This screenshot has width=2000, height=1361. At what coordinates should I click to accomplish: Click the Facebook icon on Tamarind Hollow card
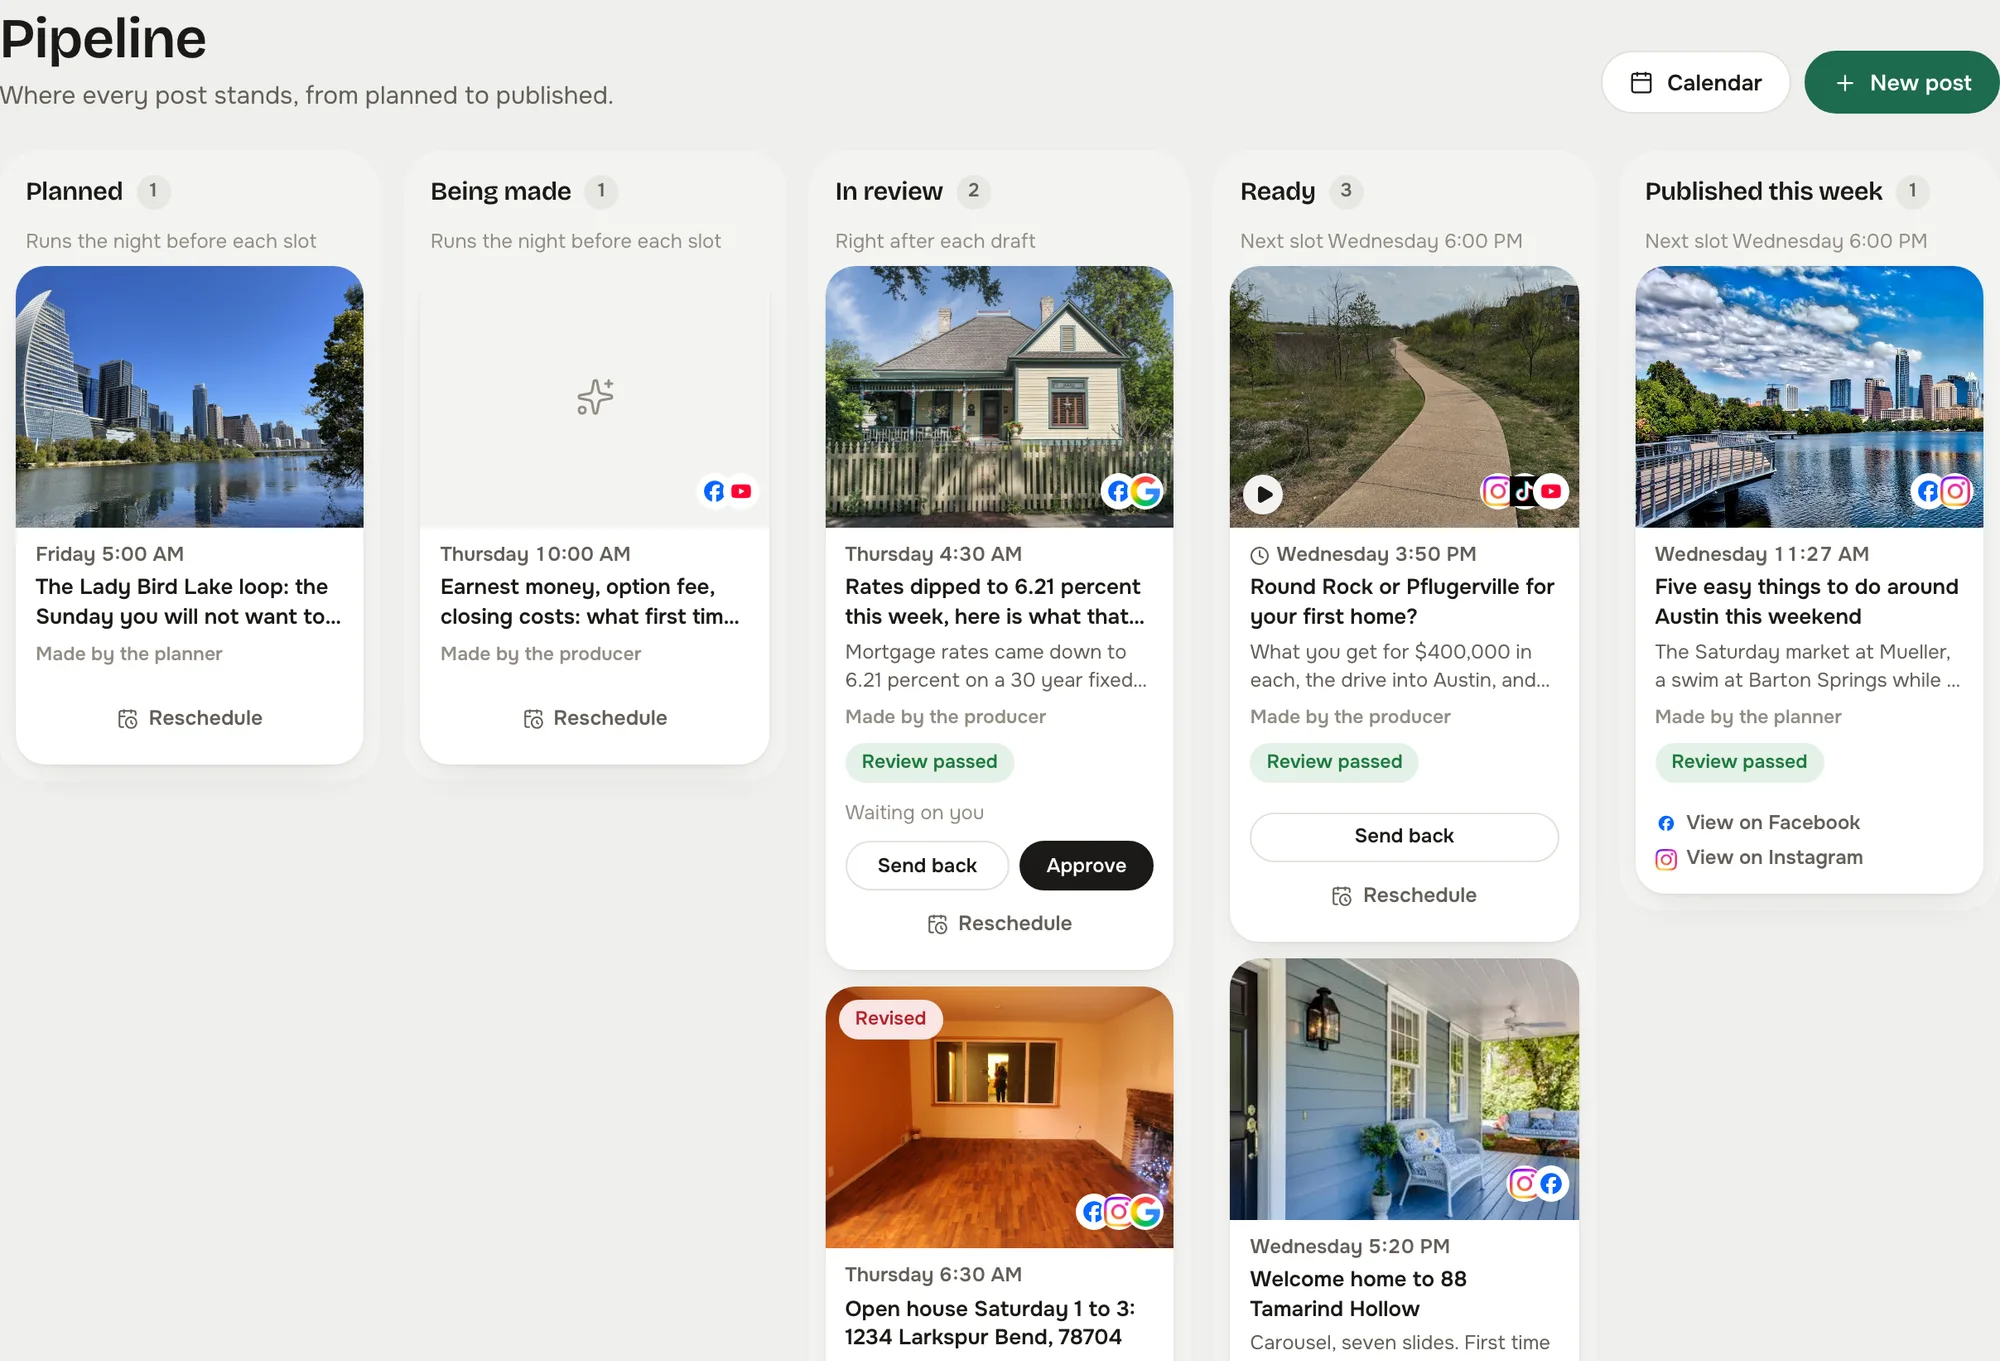(x=1551, y=1184)
